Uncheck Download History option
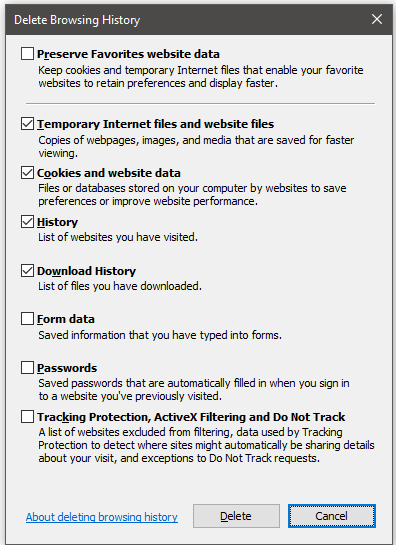Image resolution: width=396 pixels, height=545 pixels. tap(27, 271)
